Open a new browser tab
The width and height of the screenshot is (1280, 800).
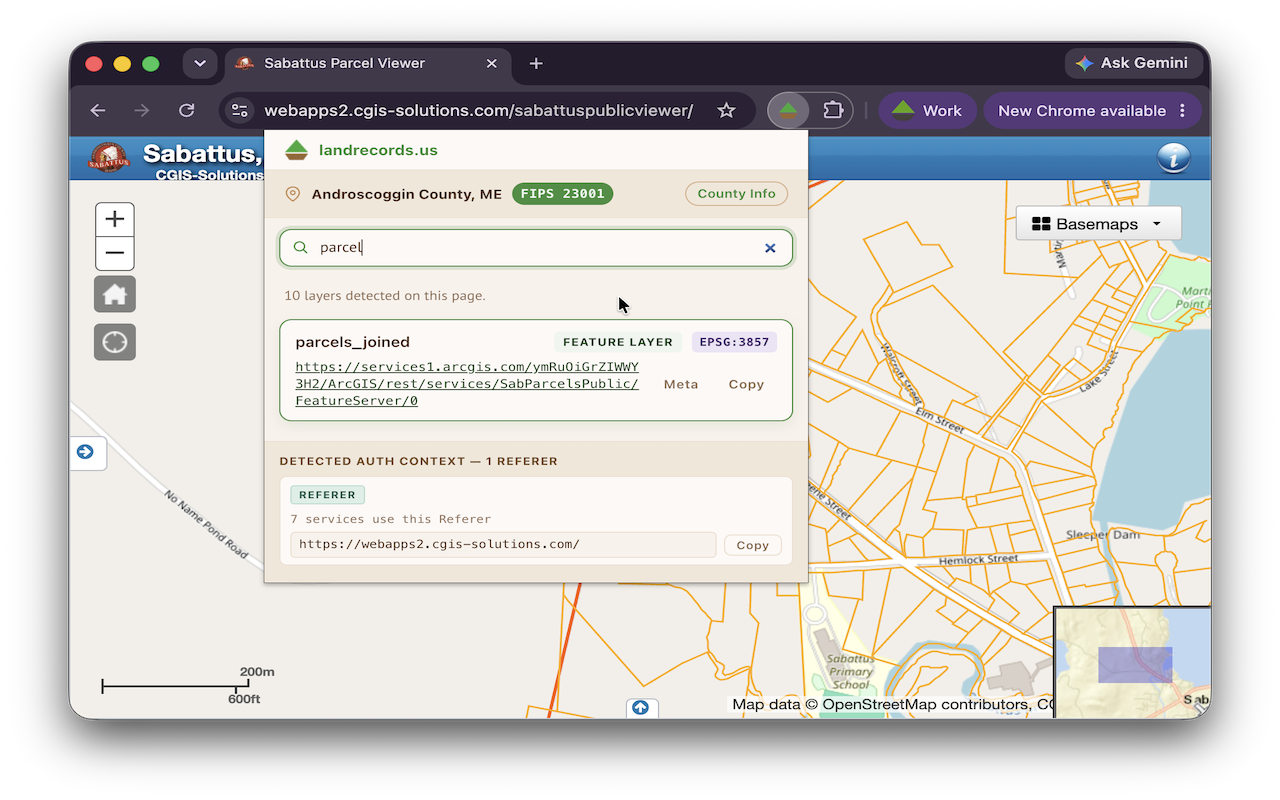click(x=536, y=63)
